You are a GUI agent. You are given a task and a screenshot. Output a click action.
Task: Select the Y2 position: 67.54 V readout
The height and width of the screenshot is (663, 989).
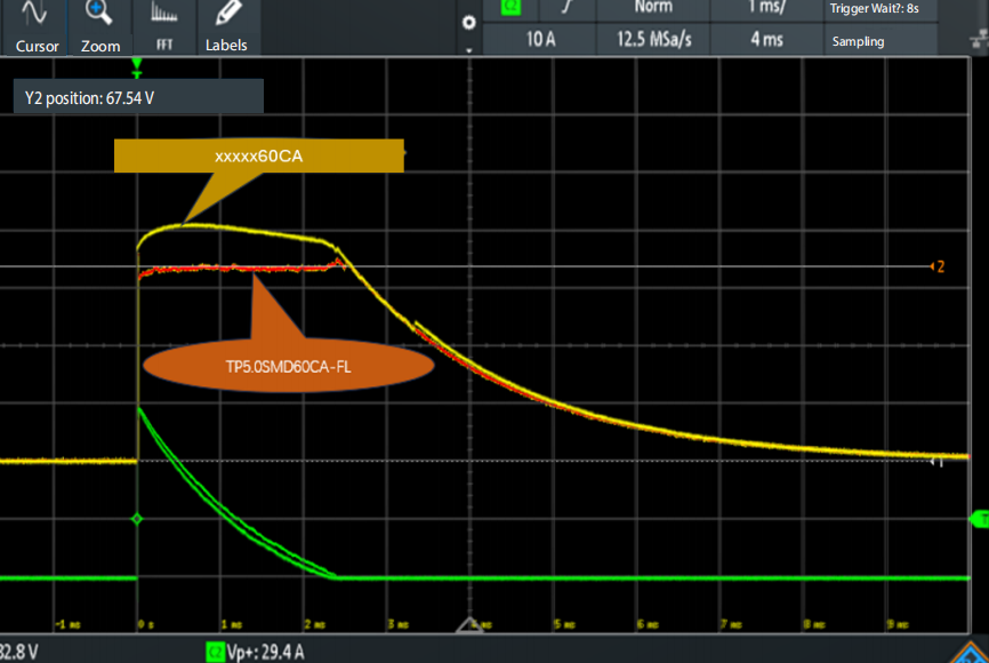coord(138,97)
